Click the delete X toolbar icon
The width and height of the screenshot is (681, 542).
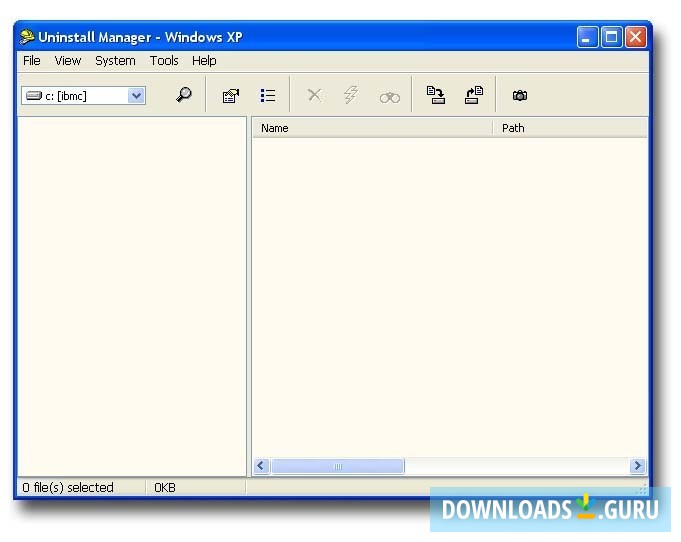[x=314, y=95]
